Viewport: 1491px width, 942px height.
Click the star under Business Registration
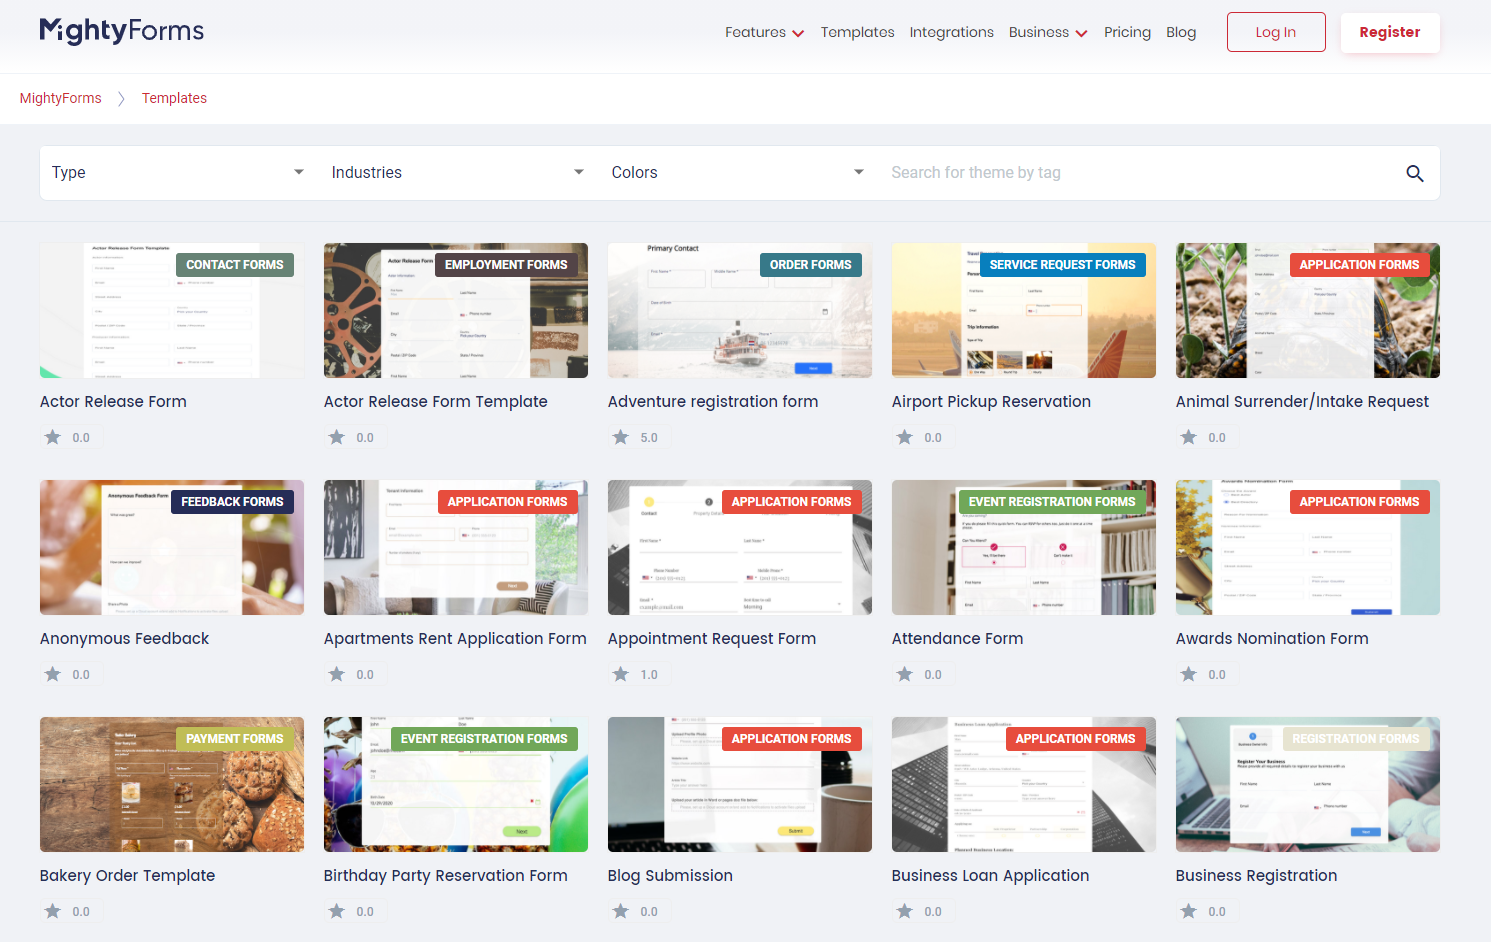tap(1189, 910)
